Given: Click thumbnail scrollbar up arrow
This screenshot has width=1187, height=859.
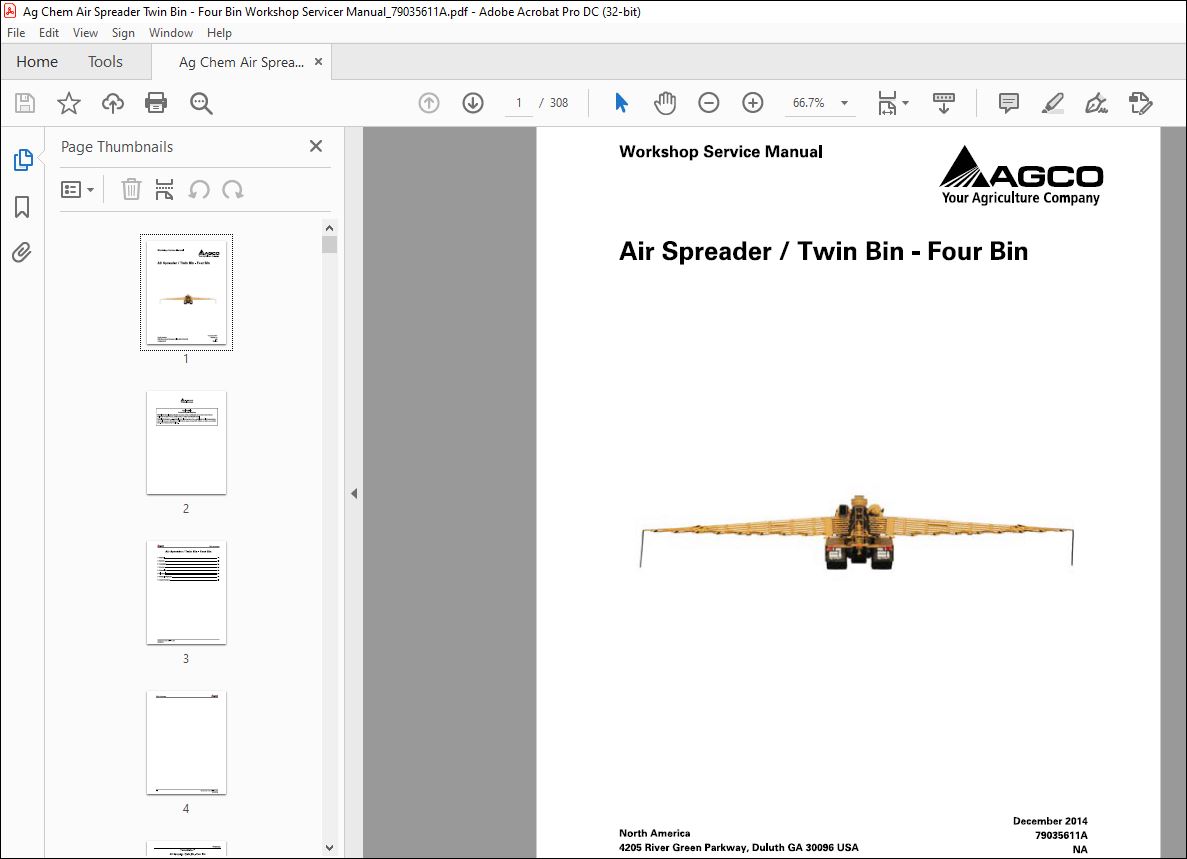Looking at the screenshot, I should [329, 228].
